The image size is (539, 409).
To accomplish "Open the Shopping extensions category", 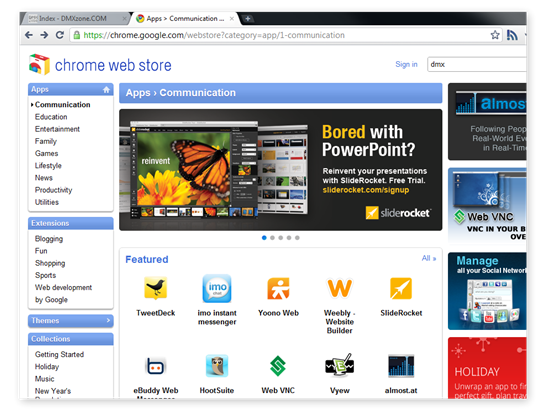I will pos(50,263).
